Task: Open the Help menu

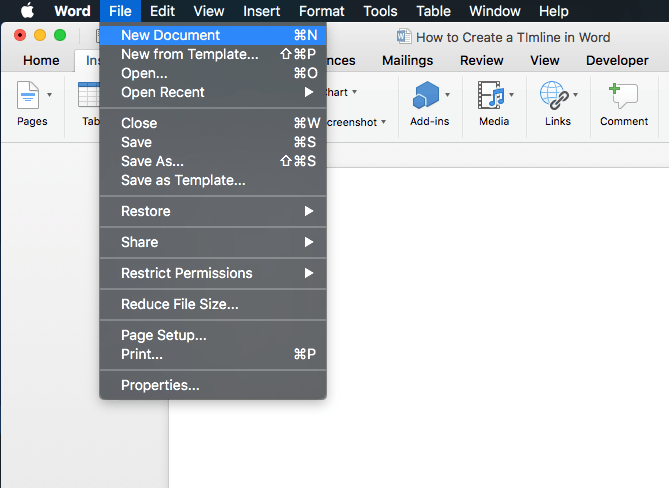Action: [x=553, y=11]
